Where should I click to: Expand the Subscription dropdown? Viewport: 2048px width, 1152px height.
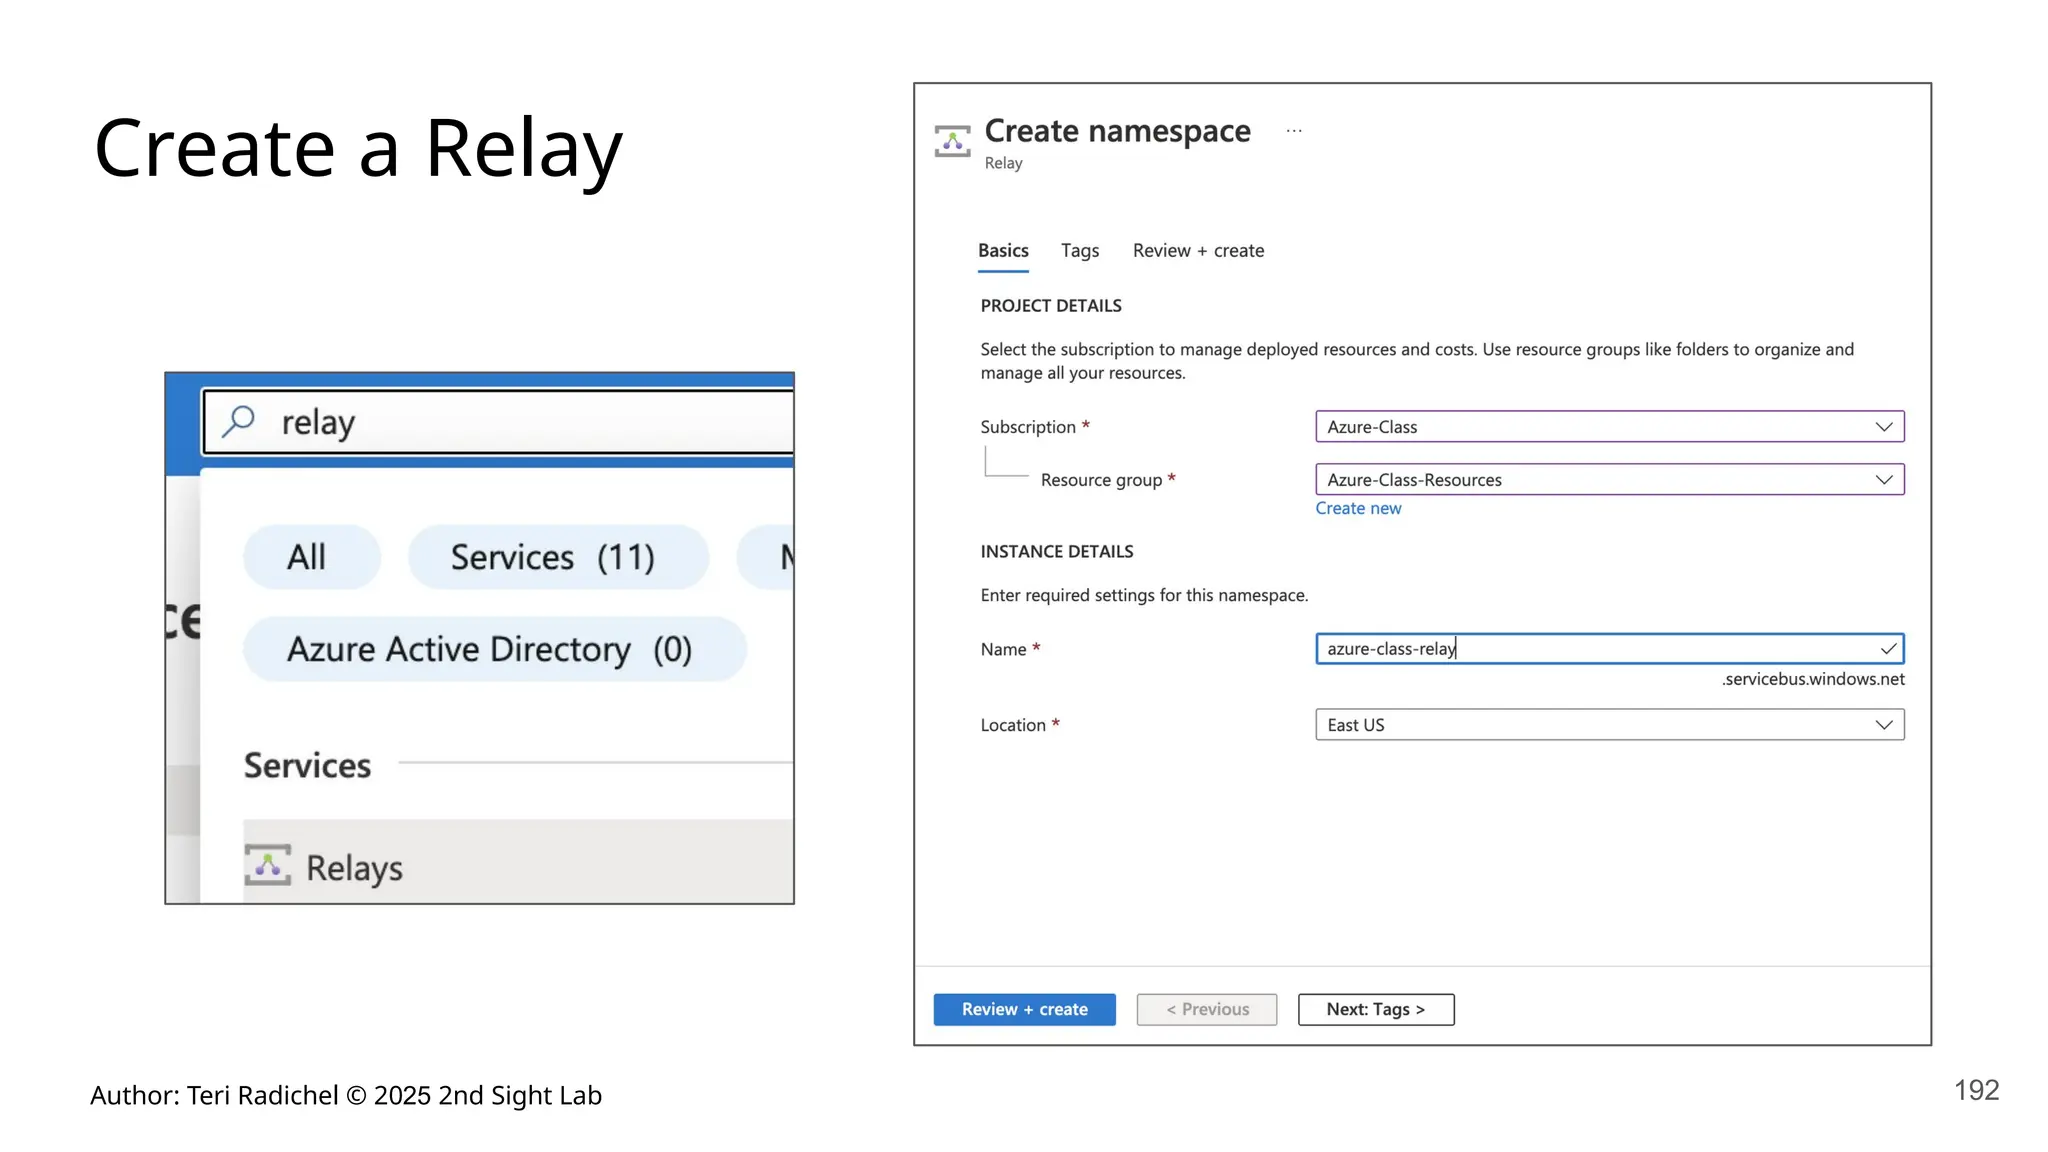pyautogui.click(x=1609, y=427)
